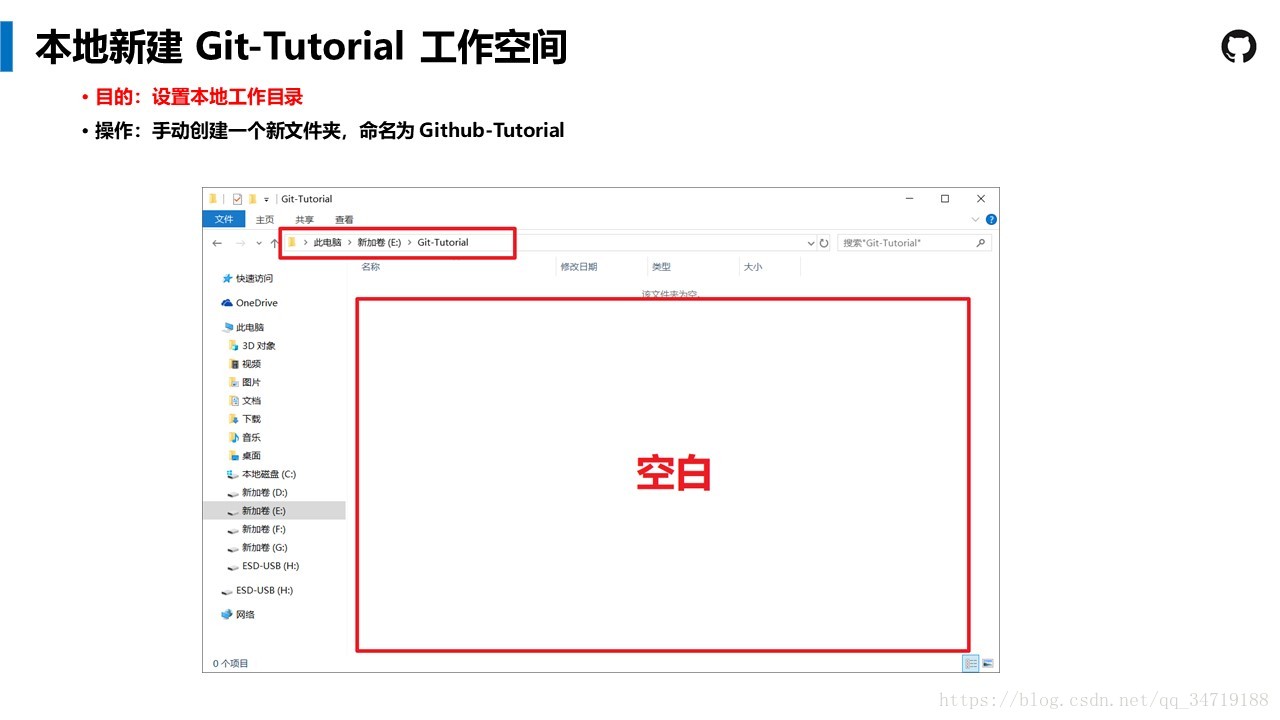
Task: Switch to details view in status bar
Action: click(971, 663)
